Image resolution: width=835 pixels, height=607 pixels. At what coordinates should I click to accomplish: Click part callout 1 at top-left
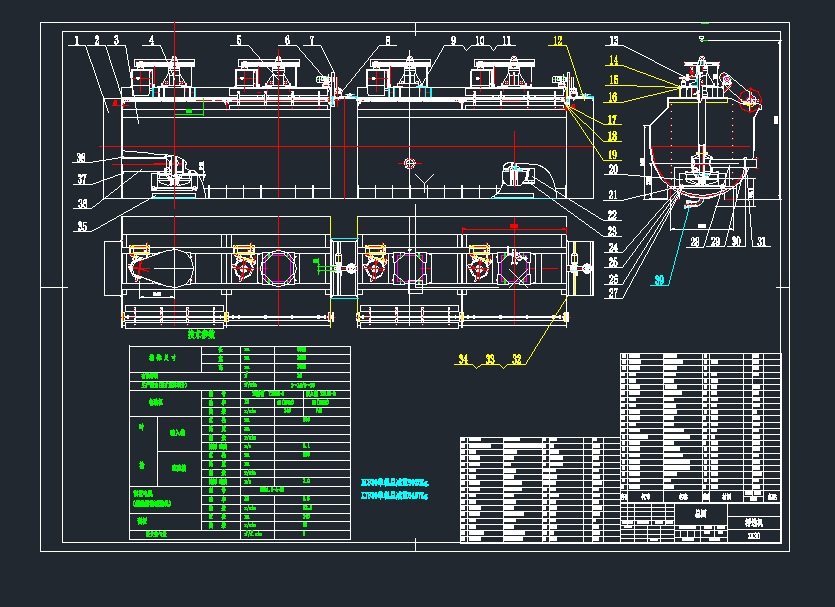pos(76,41)
